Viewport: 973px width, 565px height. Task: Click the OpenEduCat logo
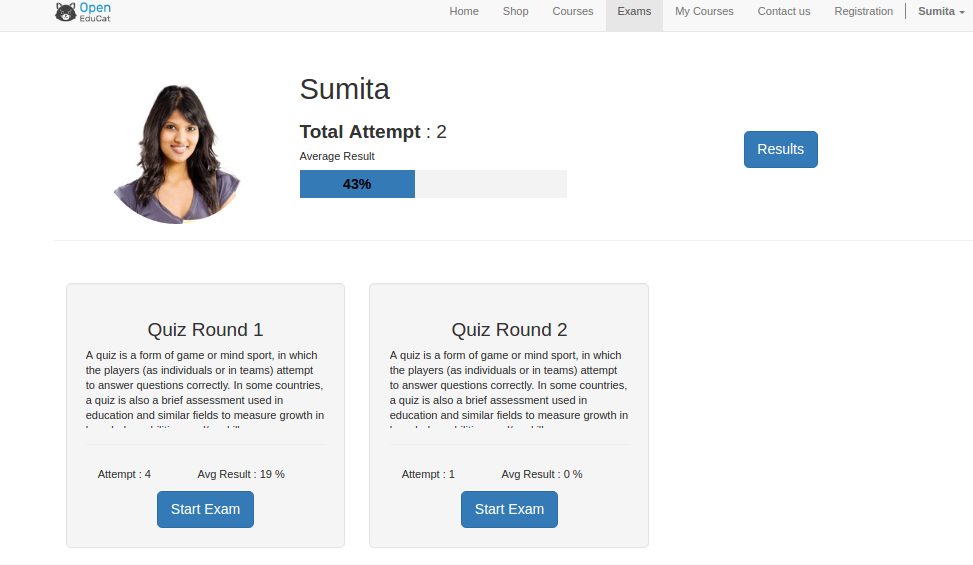pos(83,12)
